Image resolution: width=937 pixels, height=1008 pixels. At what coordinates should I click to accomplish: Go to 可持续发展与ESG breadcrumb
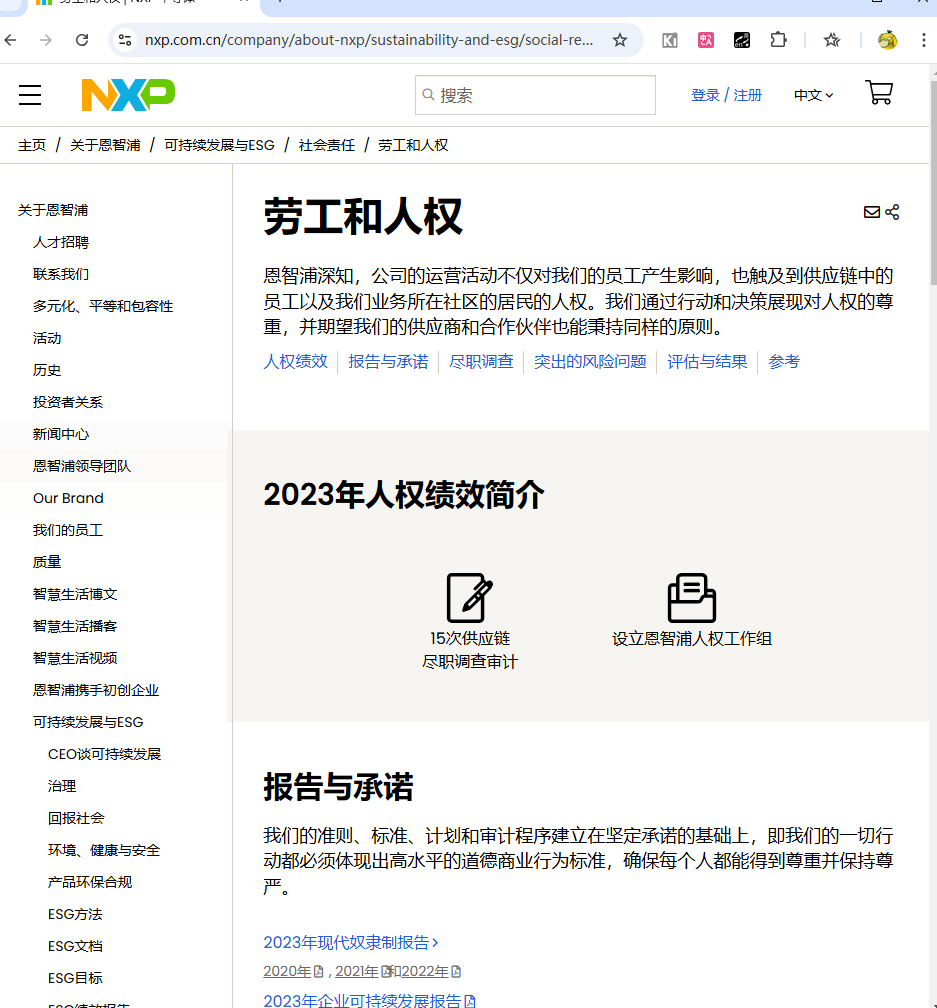pos(220,145)
